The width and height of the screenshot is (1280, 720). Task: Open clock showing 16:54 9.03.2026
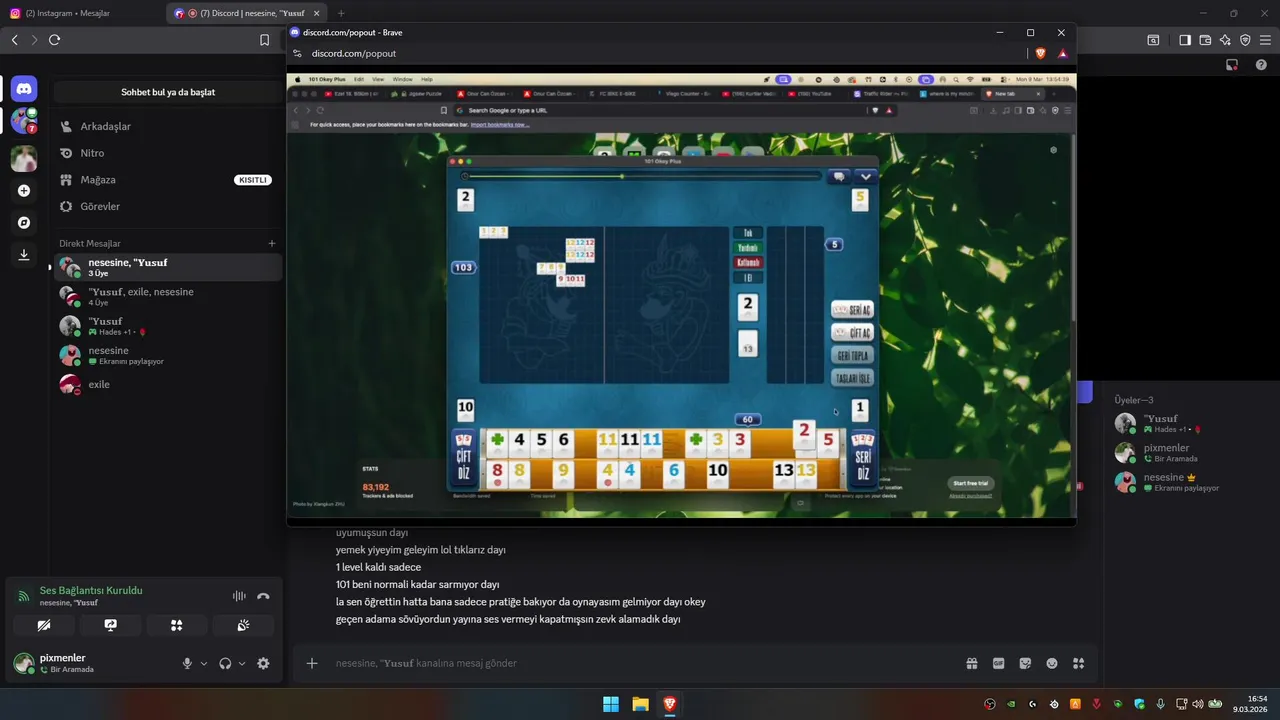pyautogui.click(x=1250, y=704)
